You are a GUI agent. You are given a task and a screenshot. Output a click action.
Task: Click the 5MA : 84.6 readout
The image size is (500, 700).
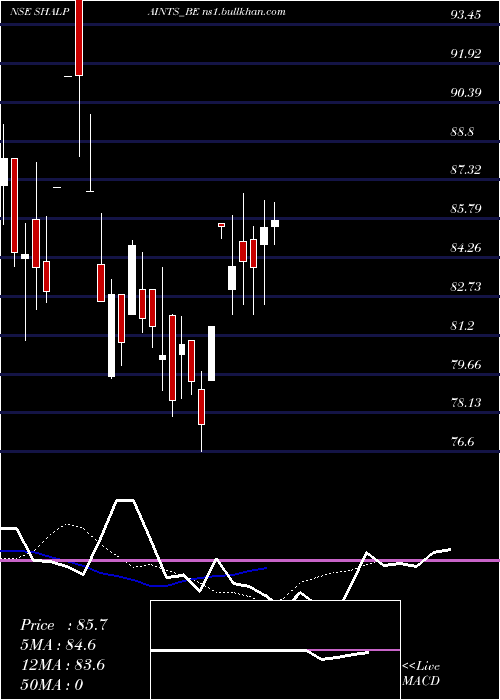[58, 645]
